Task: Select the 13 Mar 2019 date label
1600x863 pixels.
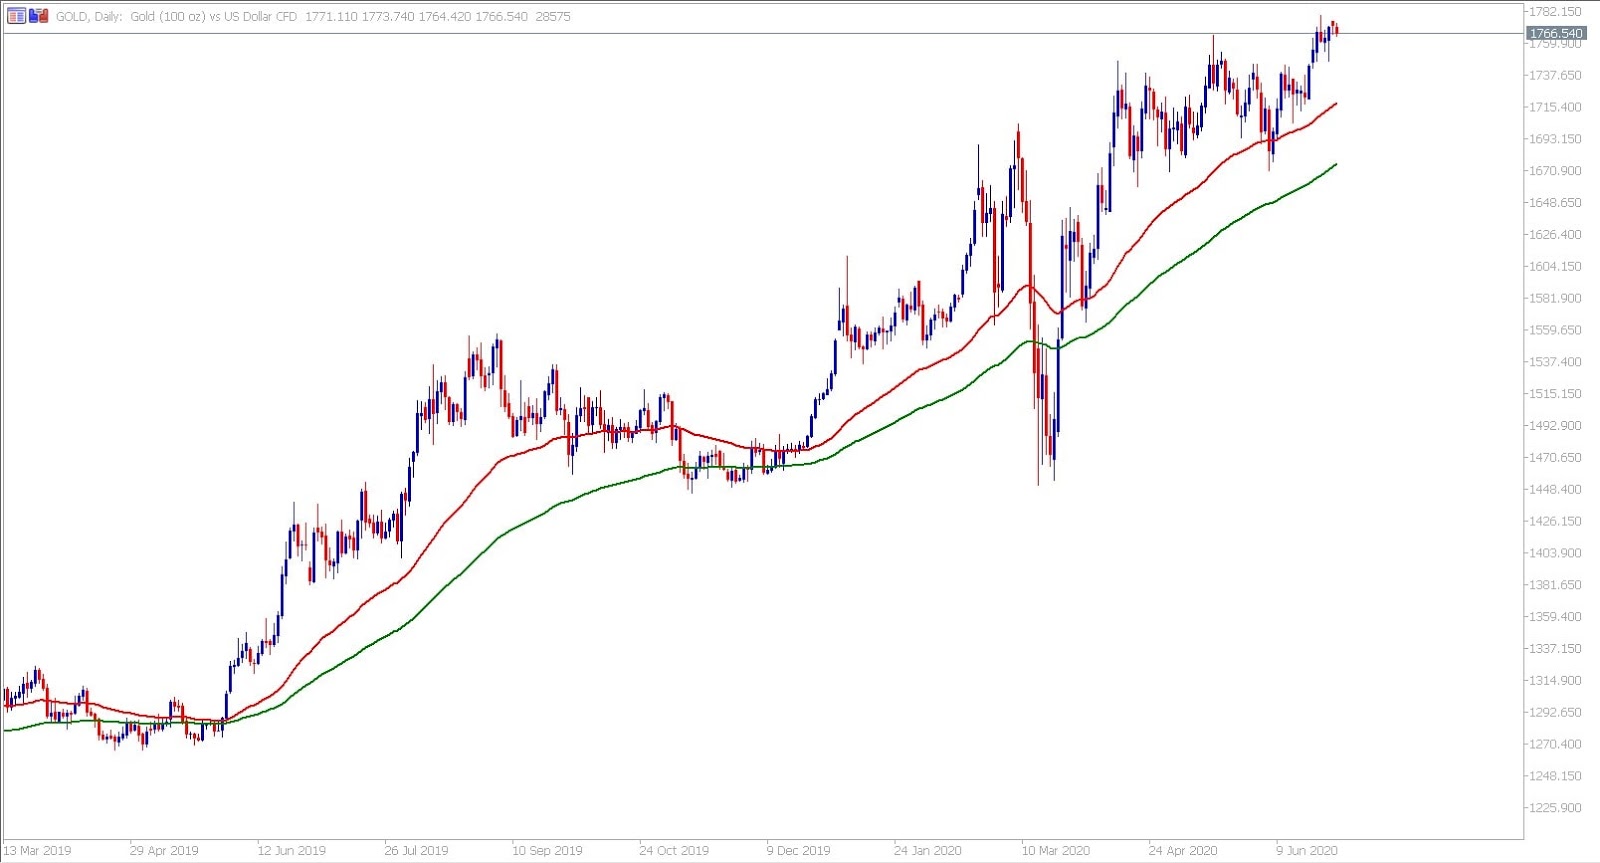Action: (37, 851)
